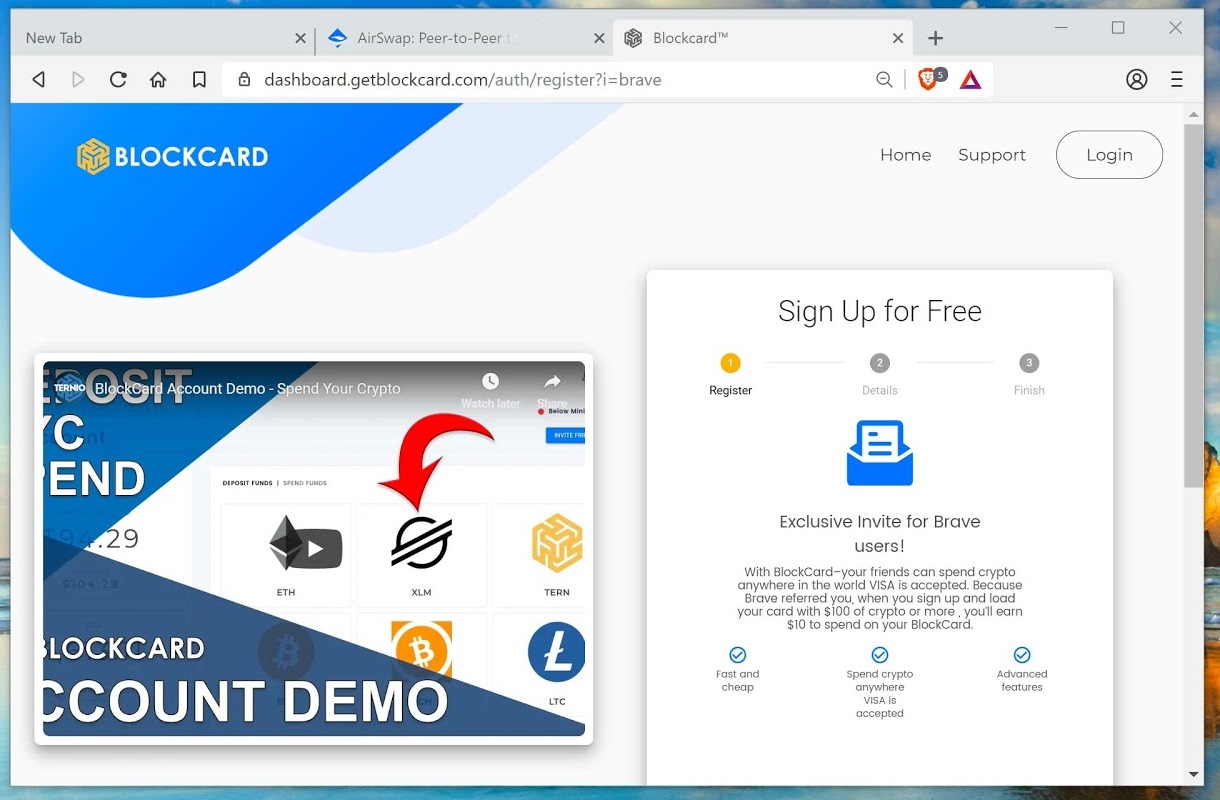This screenshot has width=1220, height=800.
Task: Select step 1 Register
Action: pos(730,375)
